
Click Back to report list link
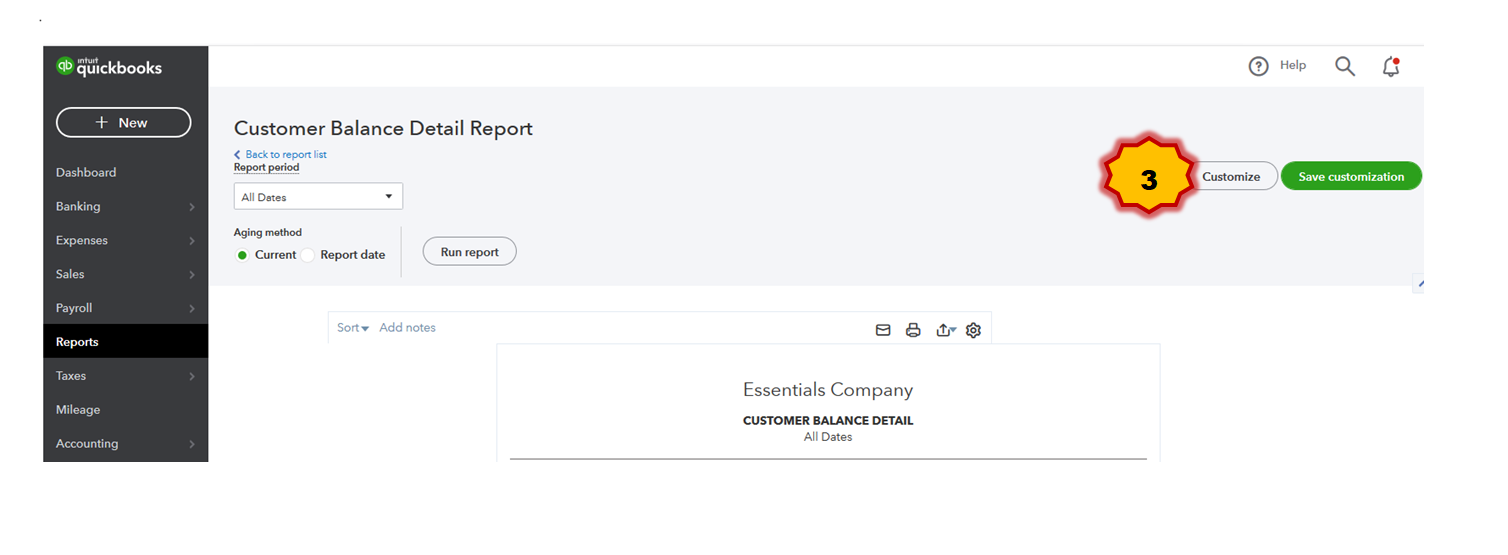(285, 155)
